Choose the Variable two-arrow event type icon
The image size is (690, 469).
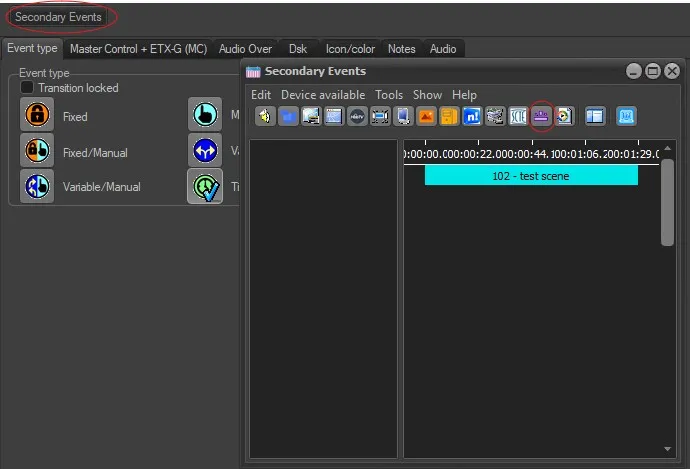pos(205,150)
